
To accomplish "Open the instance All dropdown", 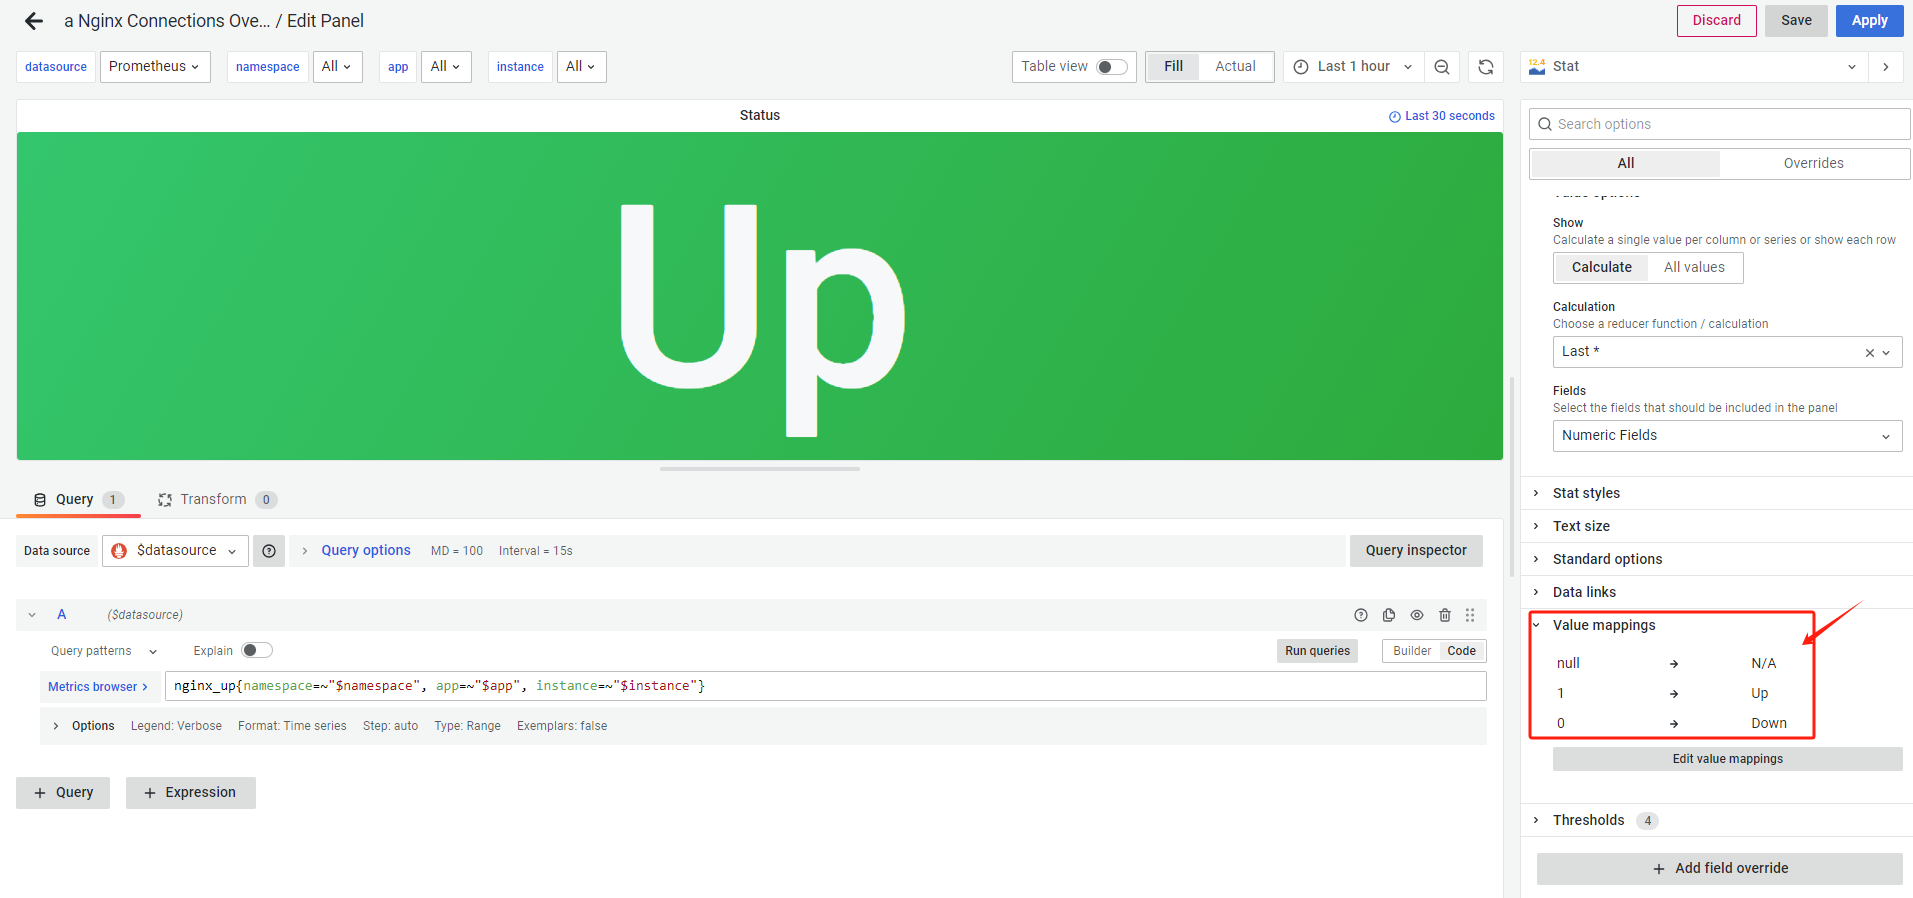I will (581, 67).
